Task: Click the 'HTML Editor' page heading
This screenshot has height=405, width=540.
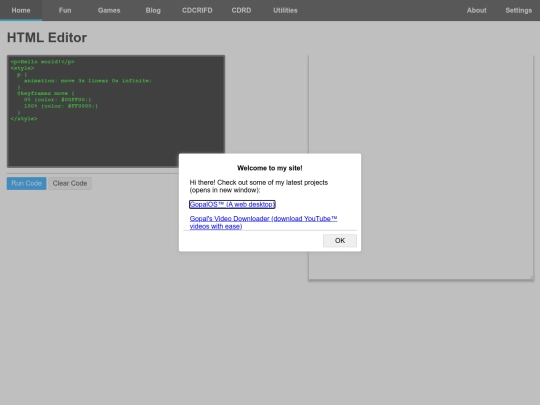Action: (x=47, y=38)
